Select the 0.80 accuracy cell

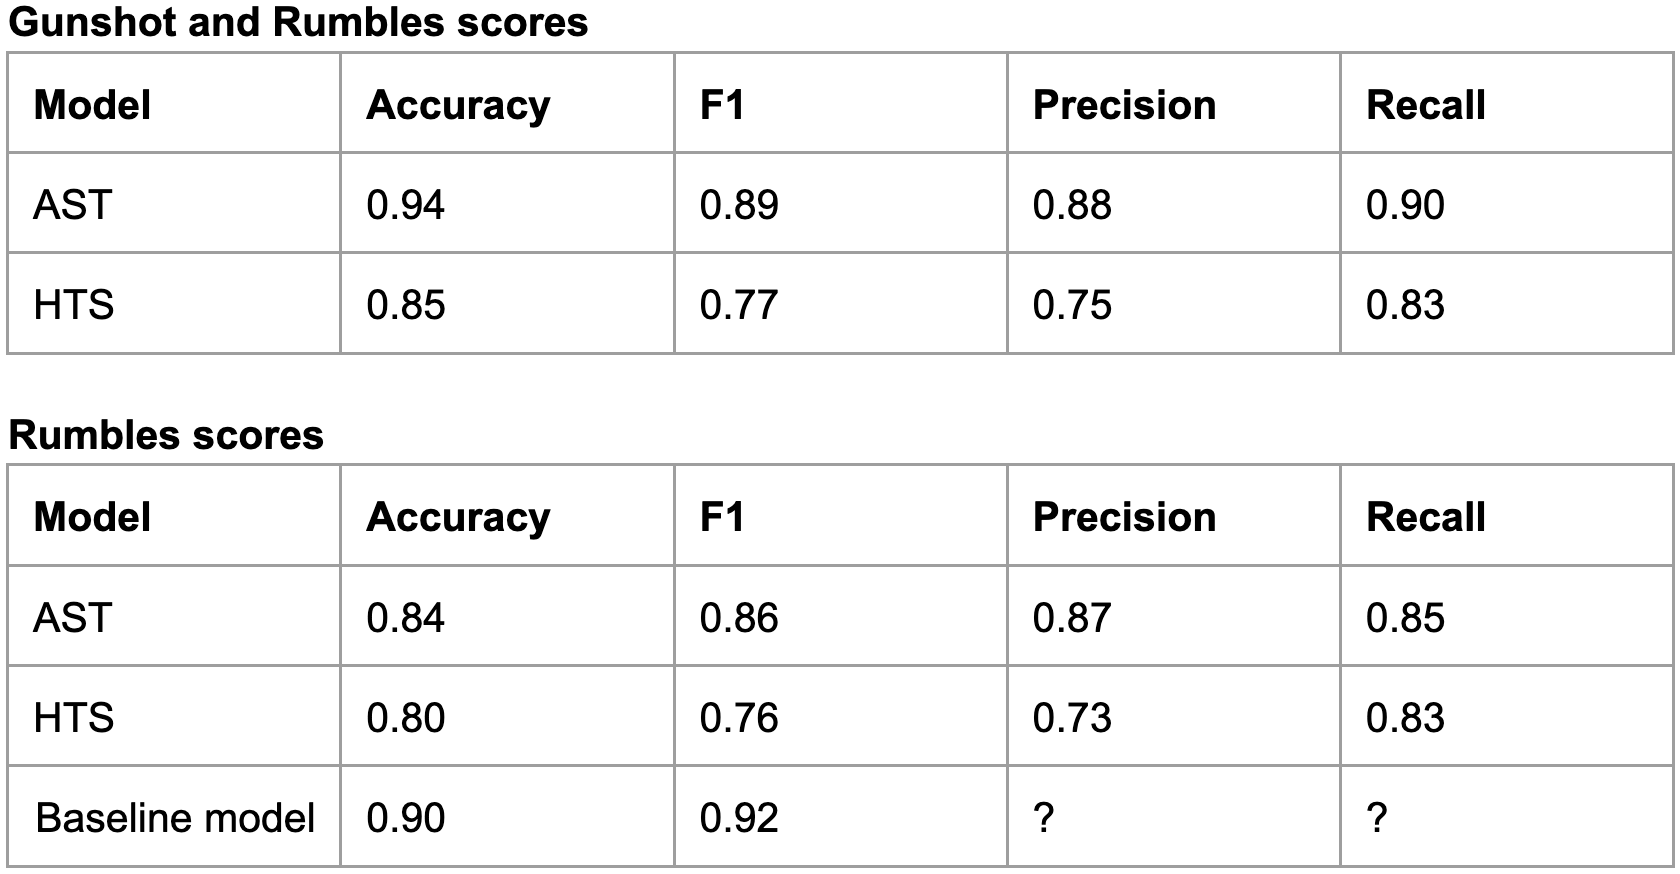click(x=406, y=717)
